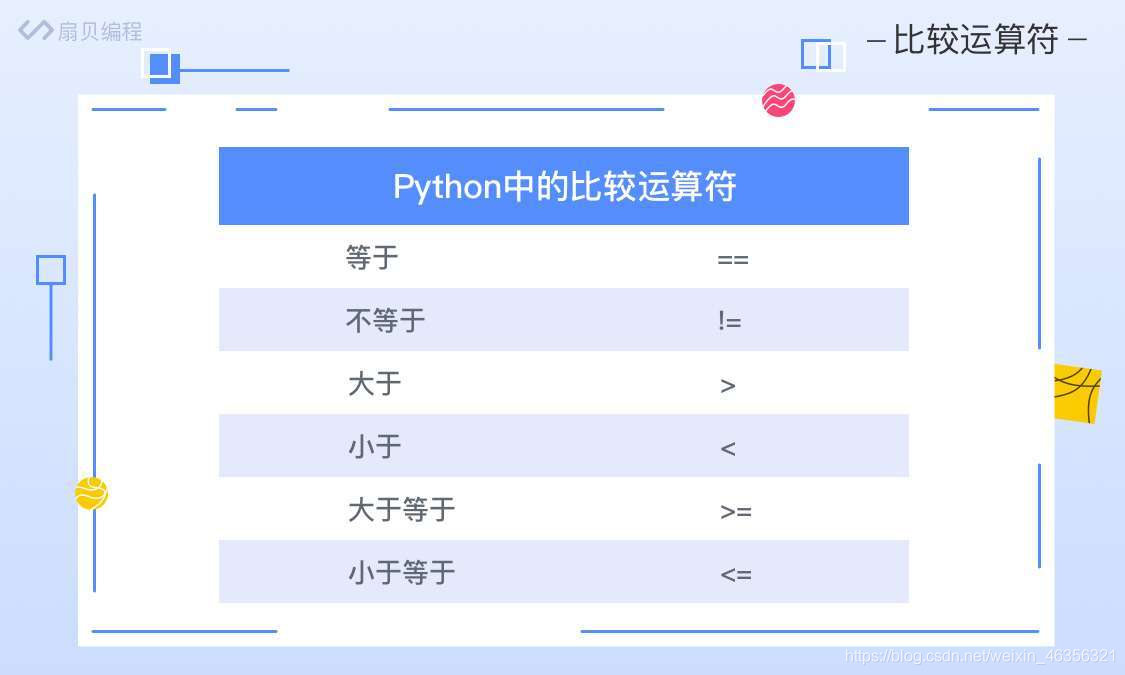Viewport: 1125px width, 675px height.
Task: Click the 不等于 row in the table
Action: click(563, 319)
